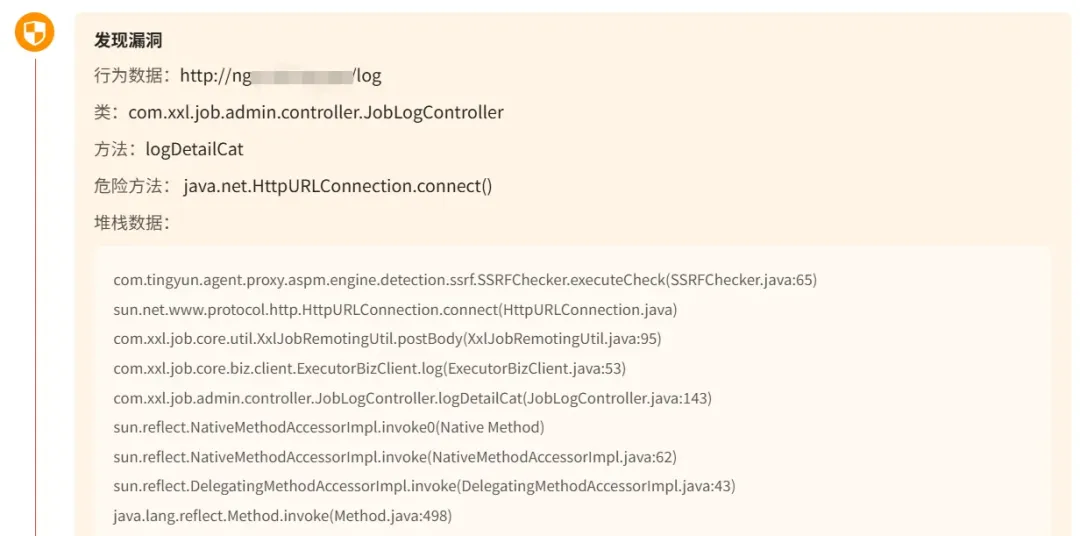Click the sun.net HttpURLConnection.connect stack line
The height and width of the screenshot is (536, 1080).
click(395, 310)
